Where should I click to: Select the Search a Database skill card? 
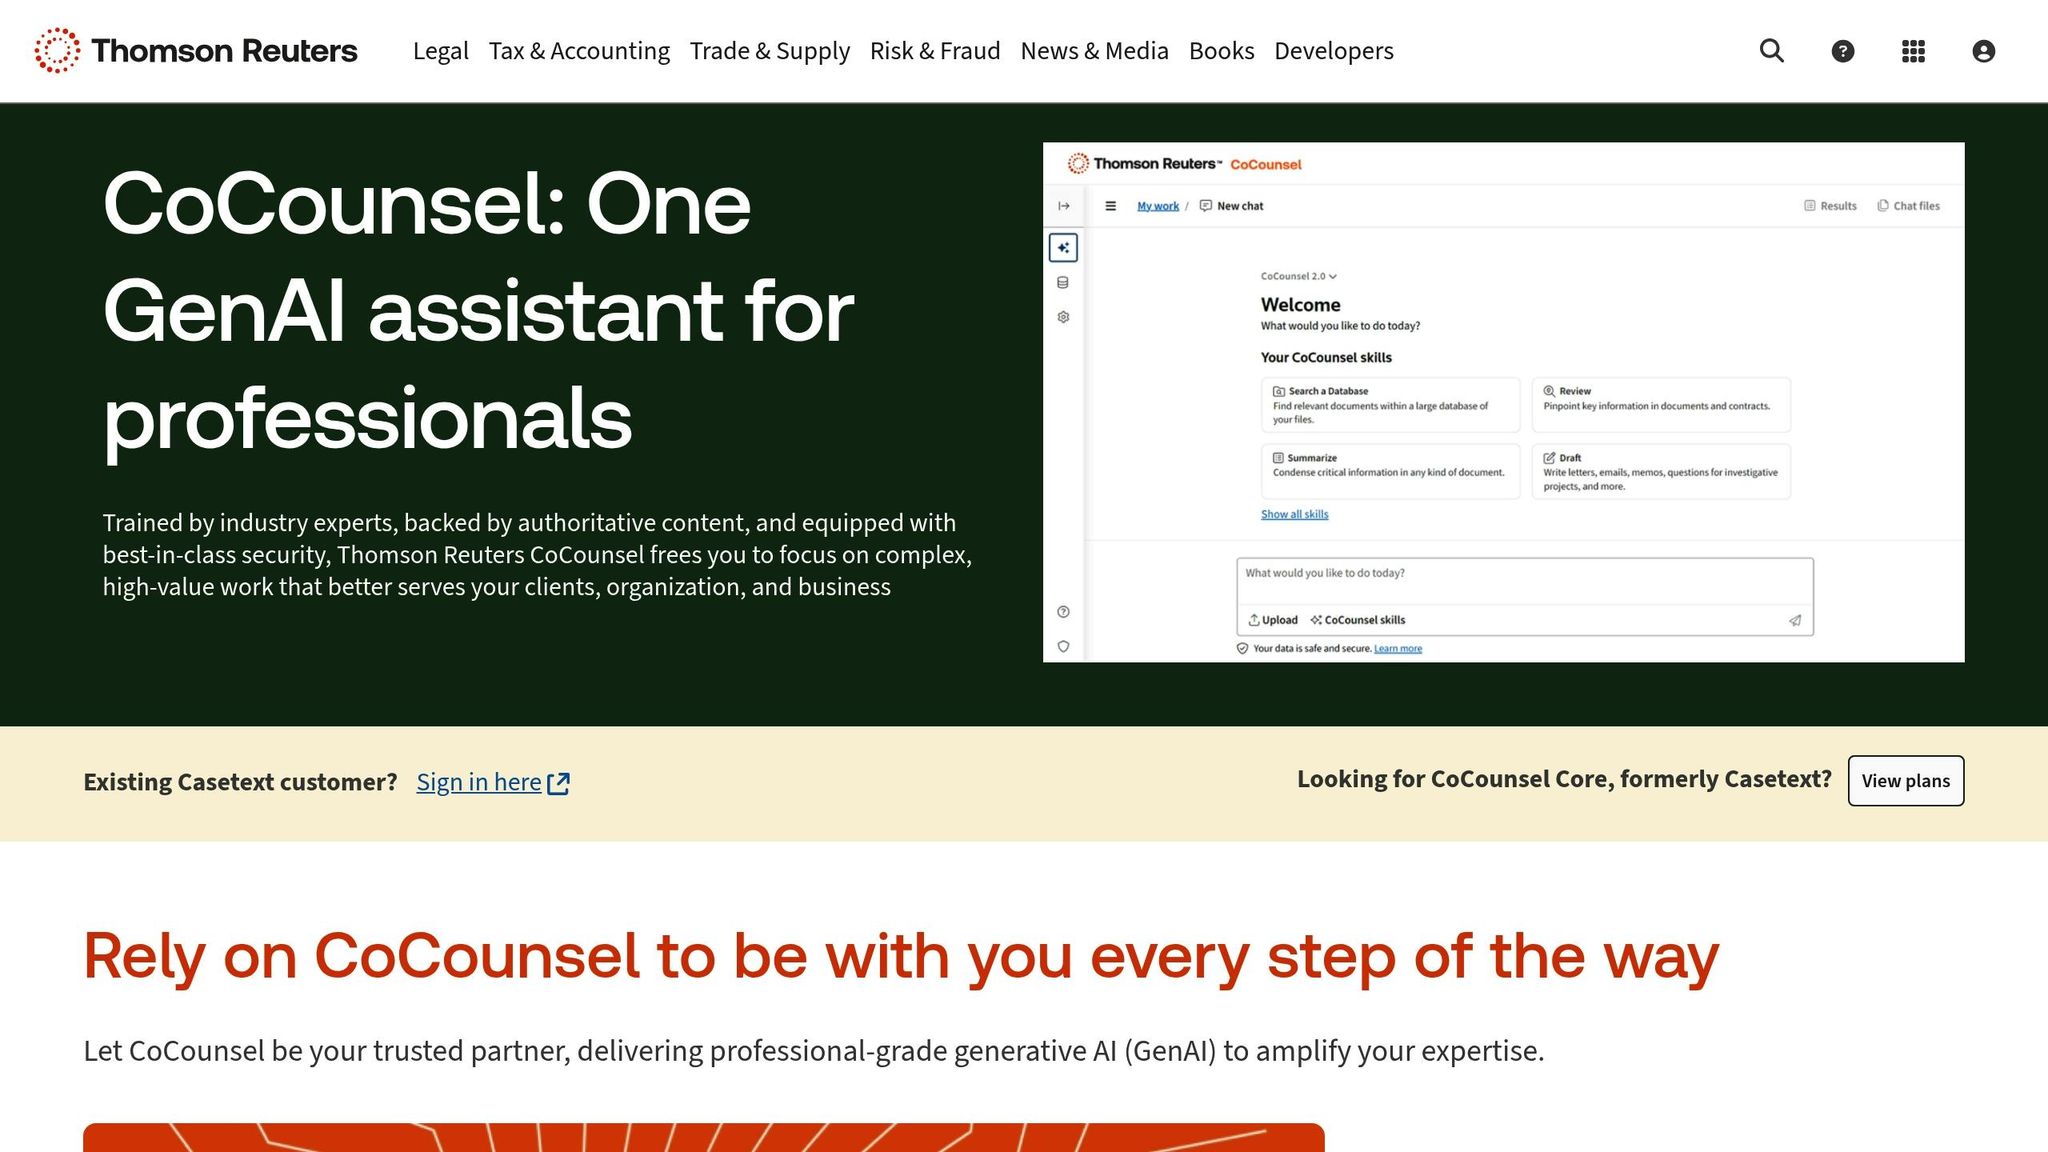(1391, 405)
